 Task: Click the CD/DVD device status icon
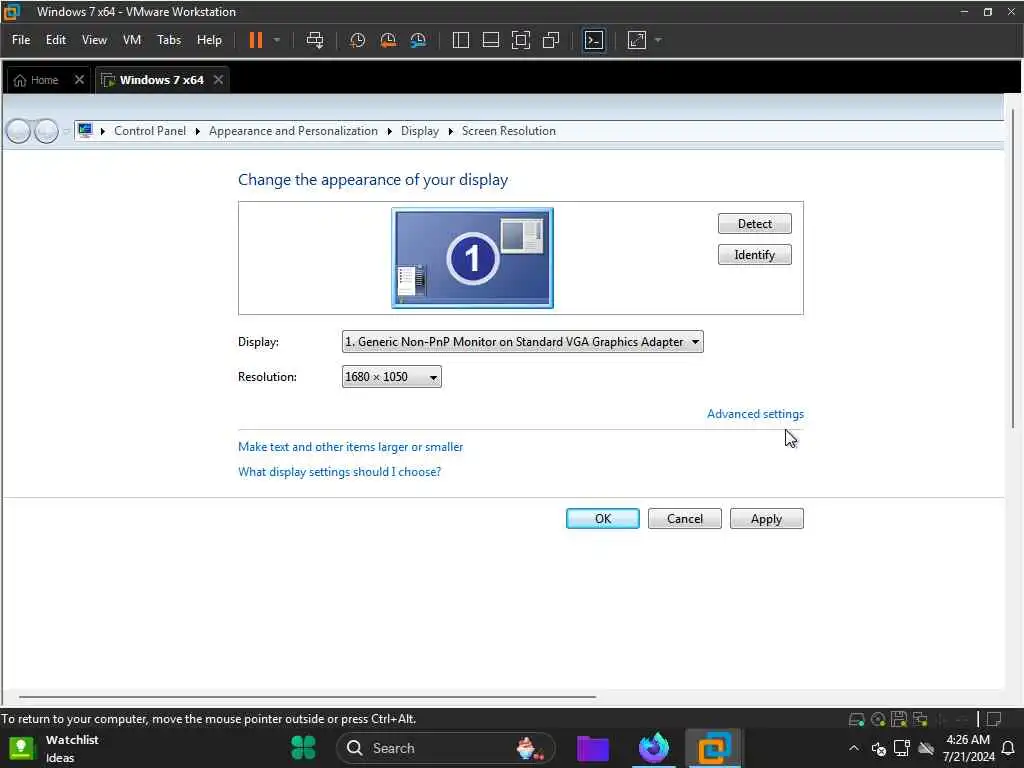tap(878, 719)
